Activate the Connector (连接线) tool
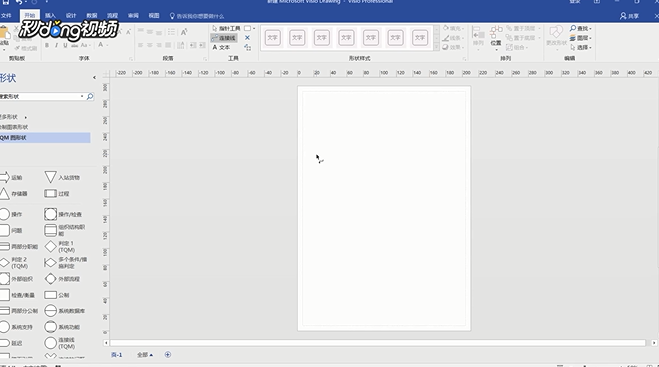The width and height of the screenshot is (659, 367). pyautogui.click(x=224, y=38)
